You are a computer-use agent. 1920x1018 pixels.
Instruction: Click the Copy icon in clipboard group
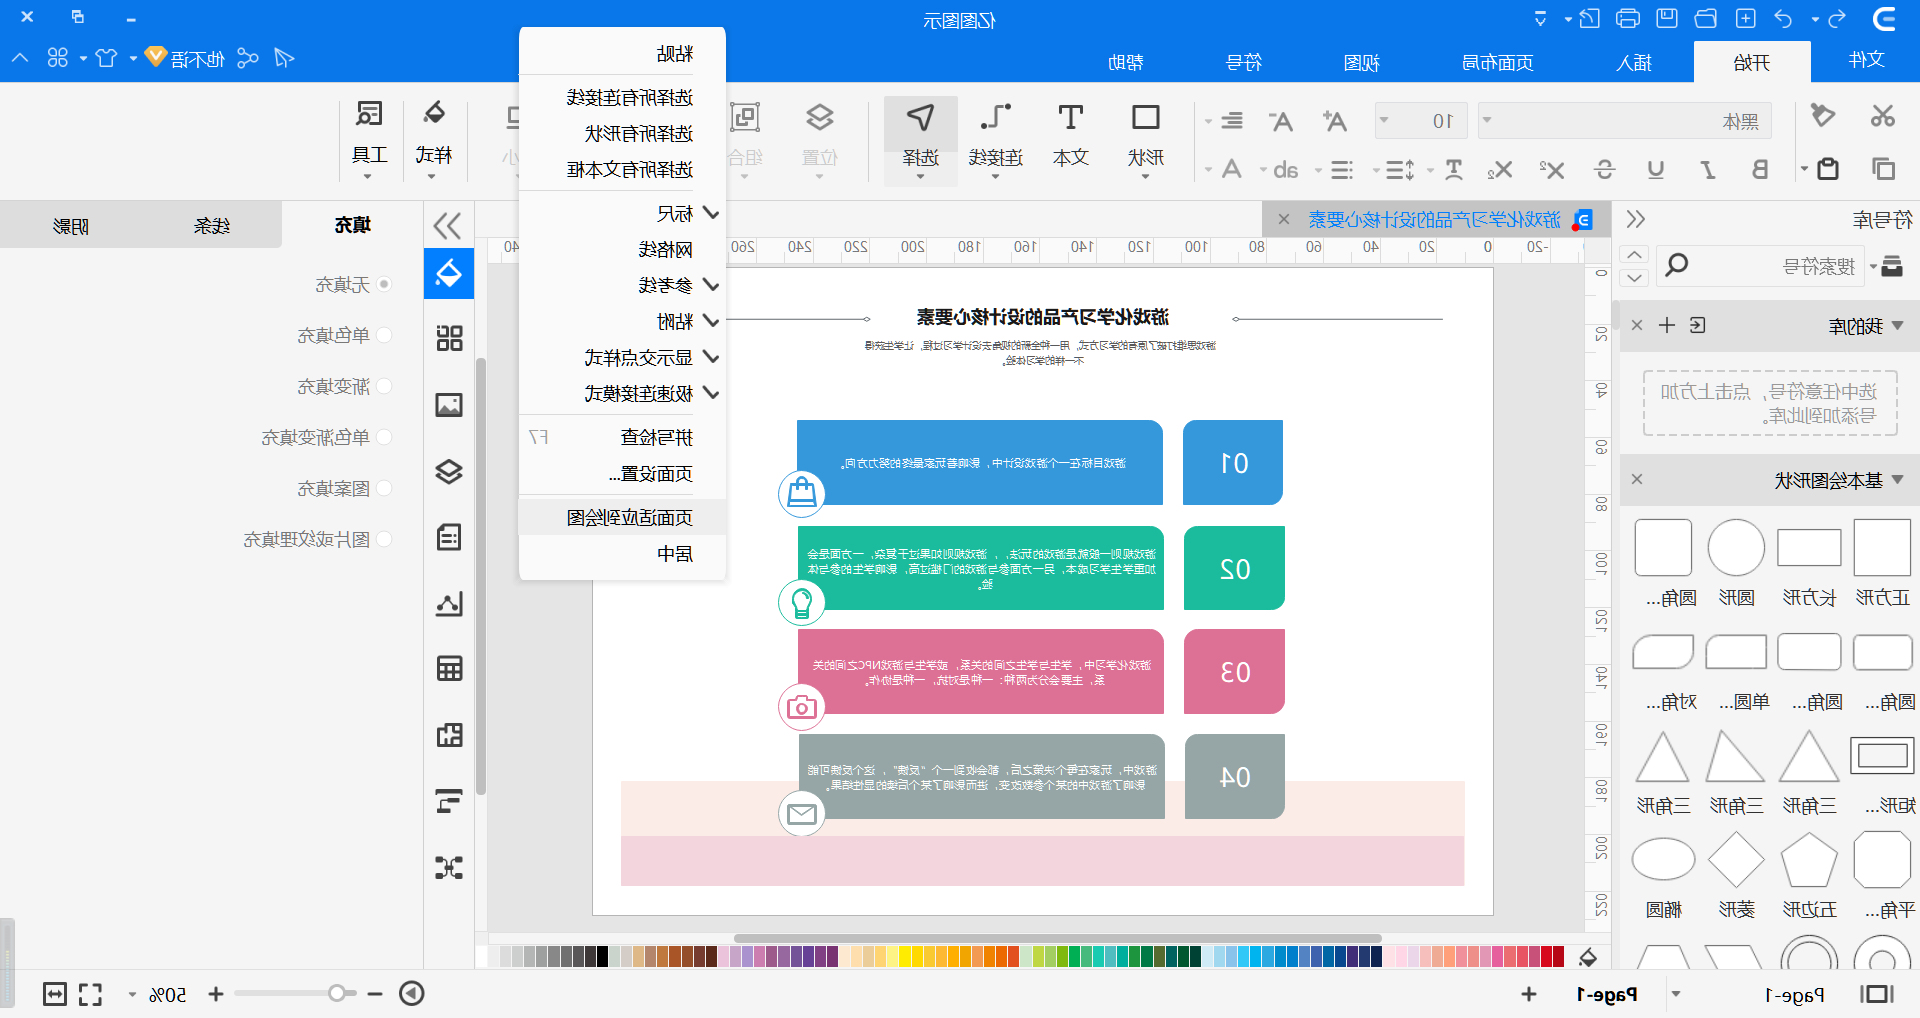coord(1884,169)
